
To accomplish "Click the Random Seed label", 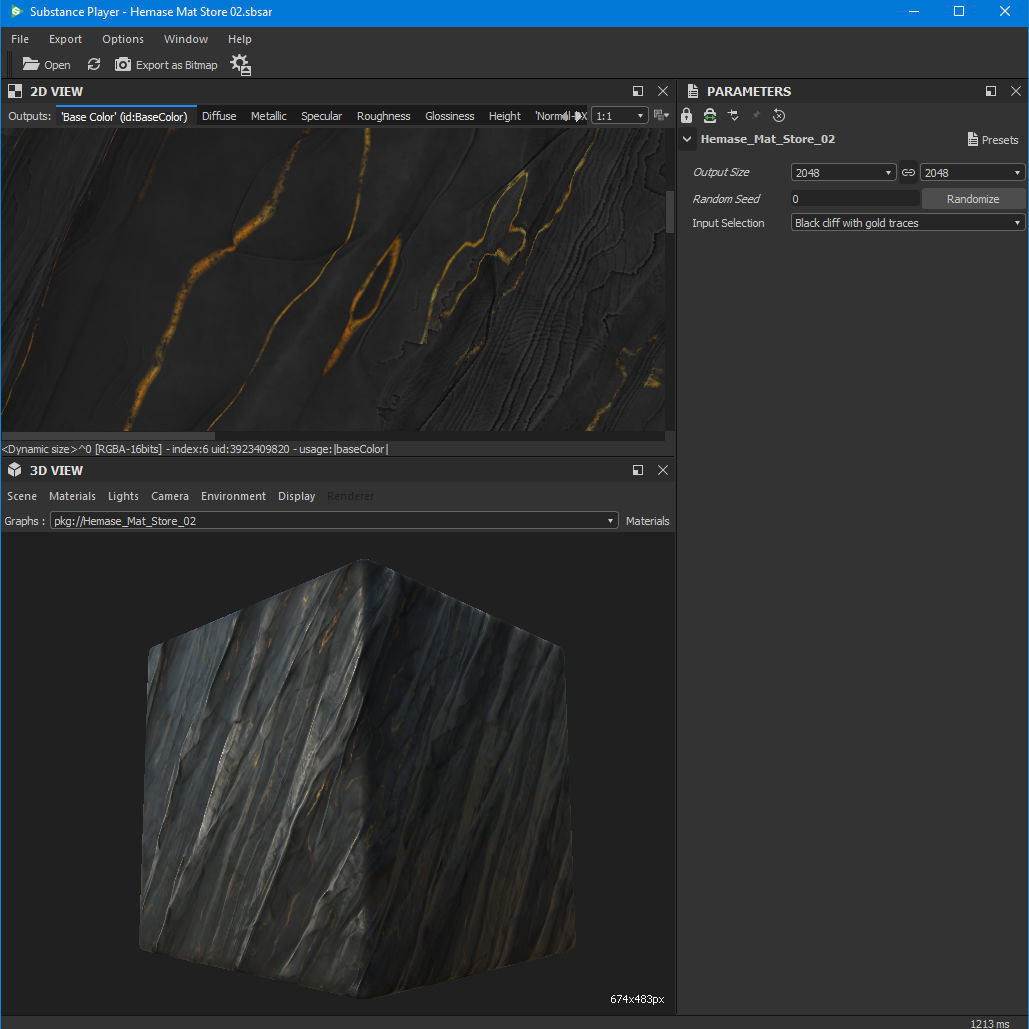I will point(726,198).
